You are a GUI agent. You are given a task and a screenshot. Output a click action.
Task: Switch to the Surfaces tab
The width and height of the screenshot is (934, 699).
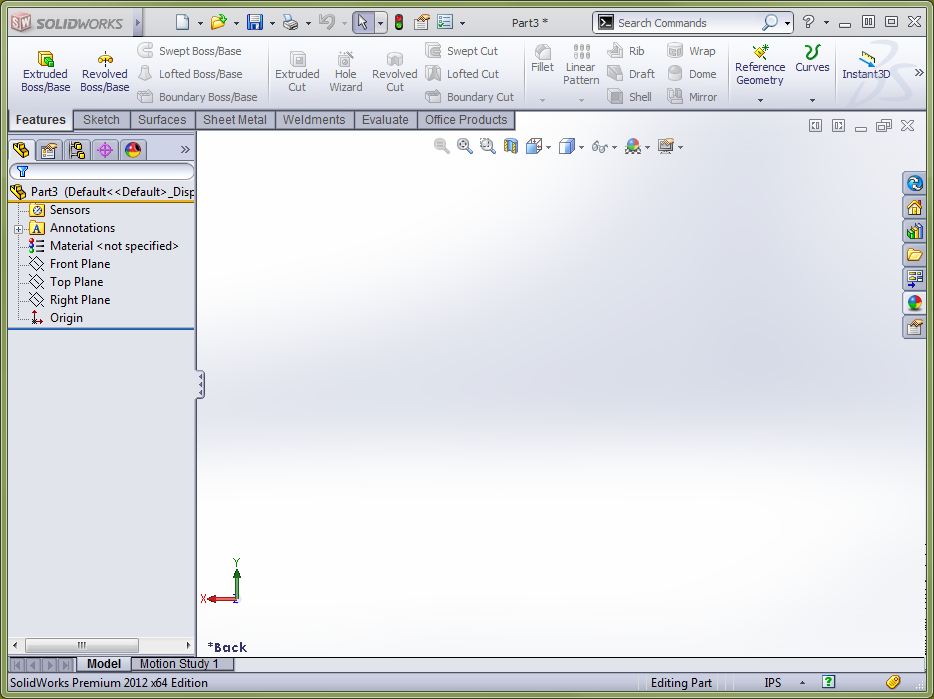(x=162, y=120)
